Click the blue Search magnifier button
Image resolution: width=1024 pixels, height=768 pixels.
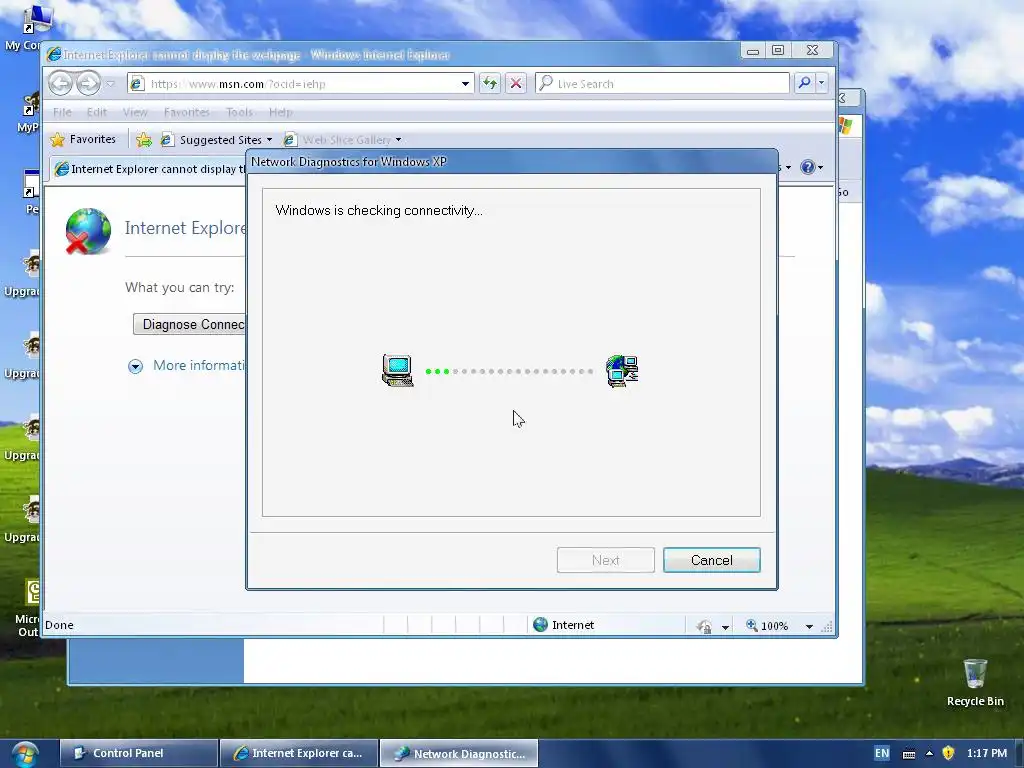[x=805, y=83]
